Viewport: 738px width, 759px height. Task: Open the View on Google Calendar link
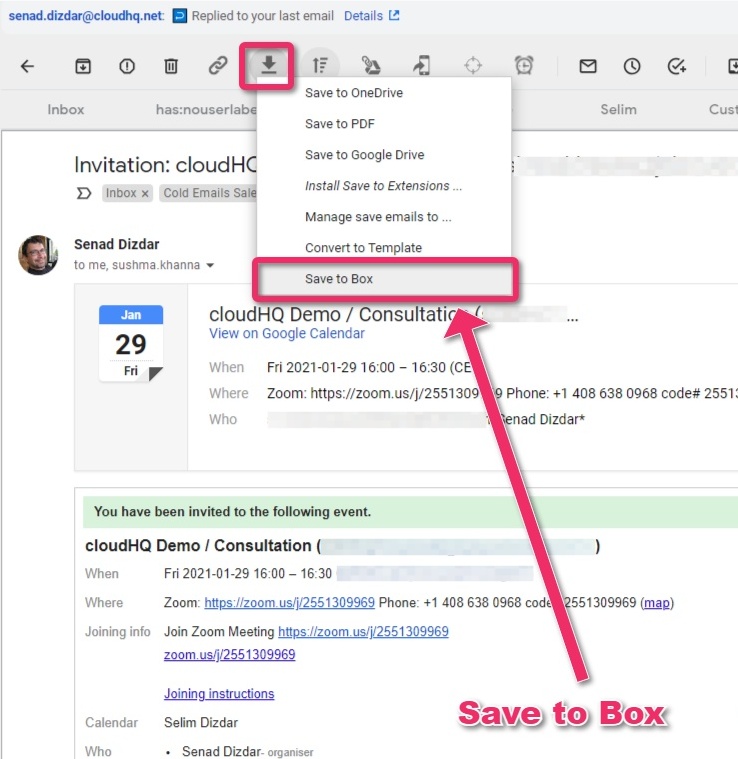coord(286,334)
